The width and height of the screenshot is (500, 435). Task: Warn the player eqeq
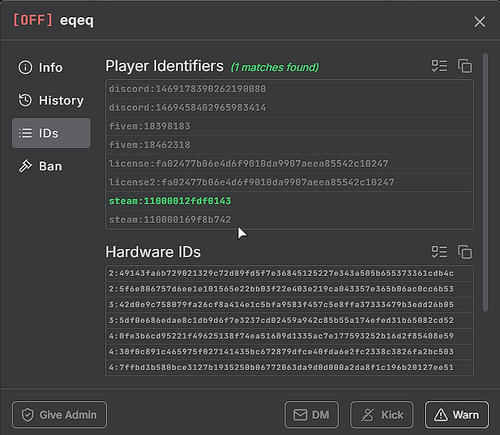point(457,415)
